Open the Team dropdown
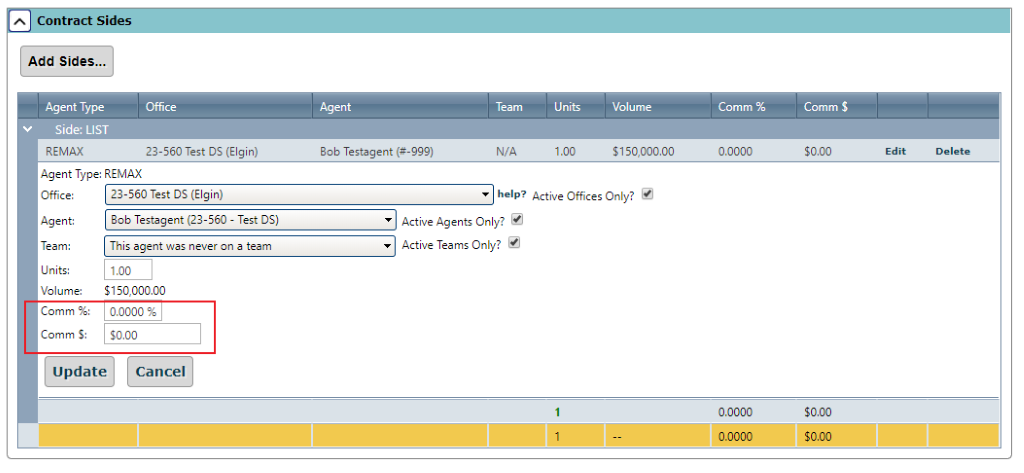The image size is (1024, 473). (250, 245)
